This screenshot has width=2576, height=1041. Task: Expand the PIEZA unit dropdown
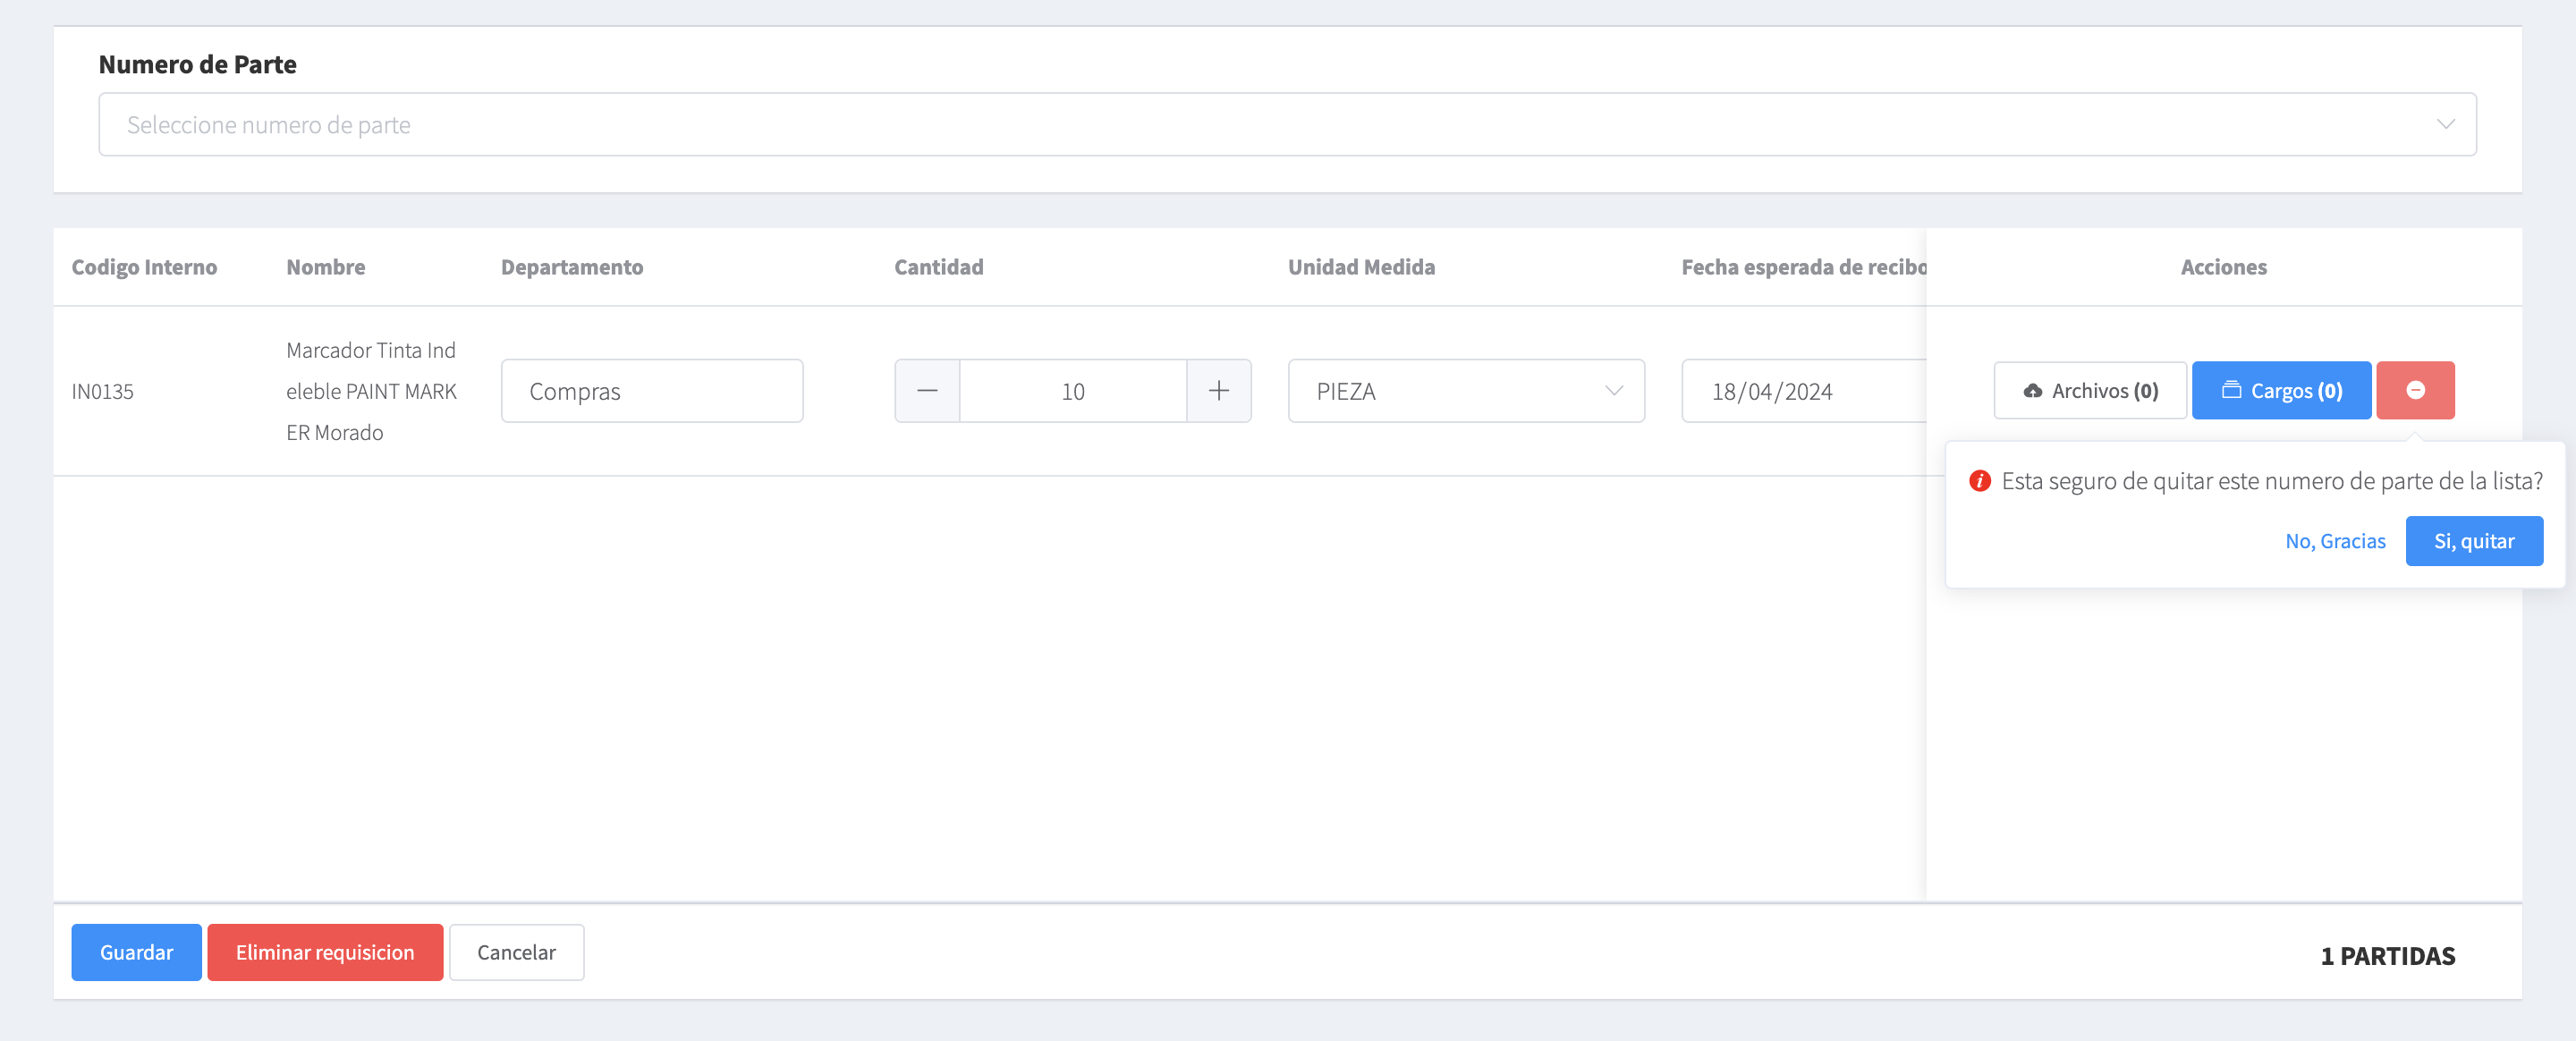[x=1465, y=391]
